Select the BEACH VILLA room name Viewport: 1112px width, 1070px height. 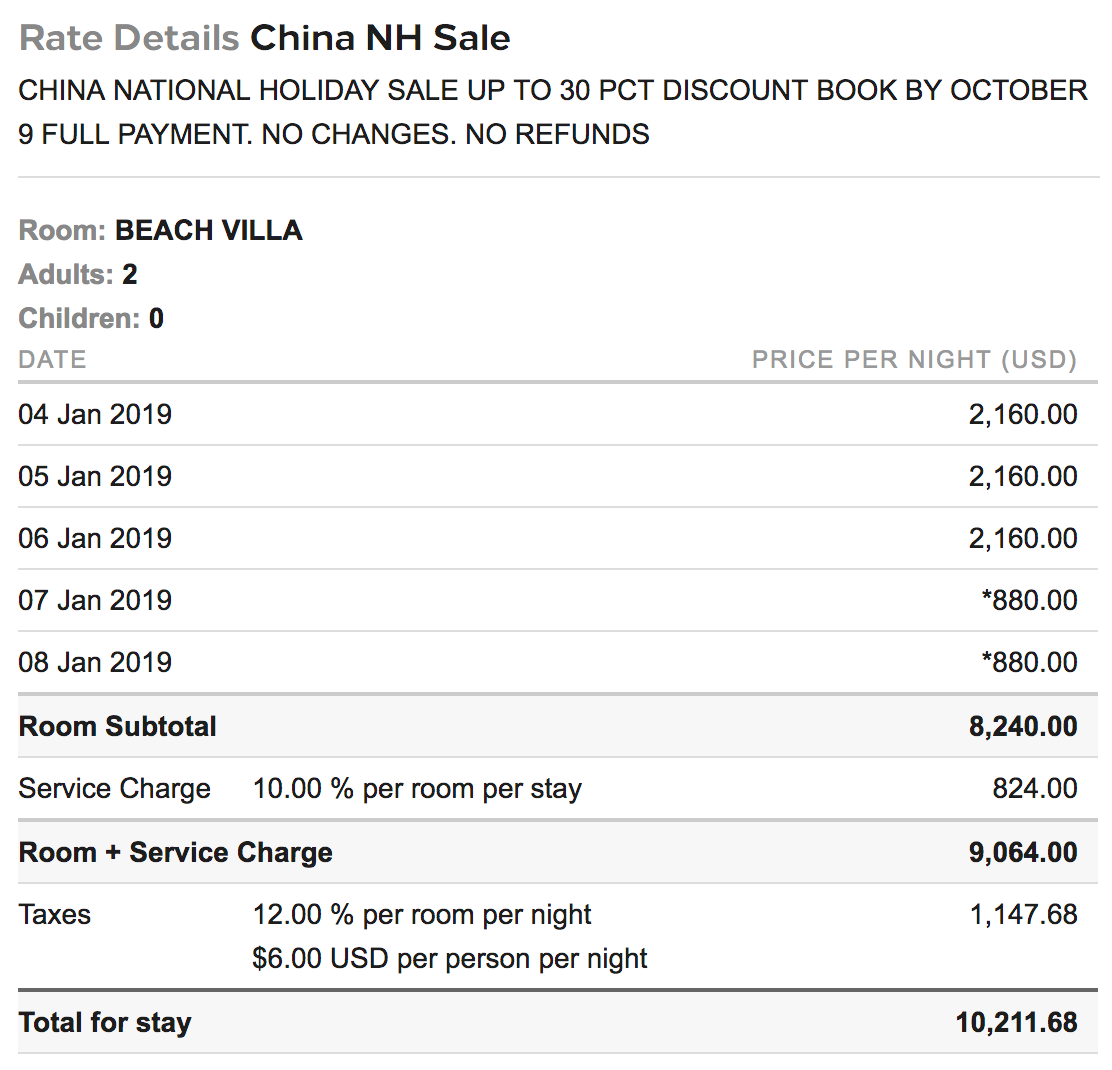tap(208, 230)
